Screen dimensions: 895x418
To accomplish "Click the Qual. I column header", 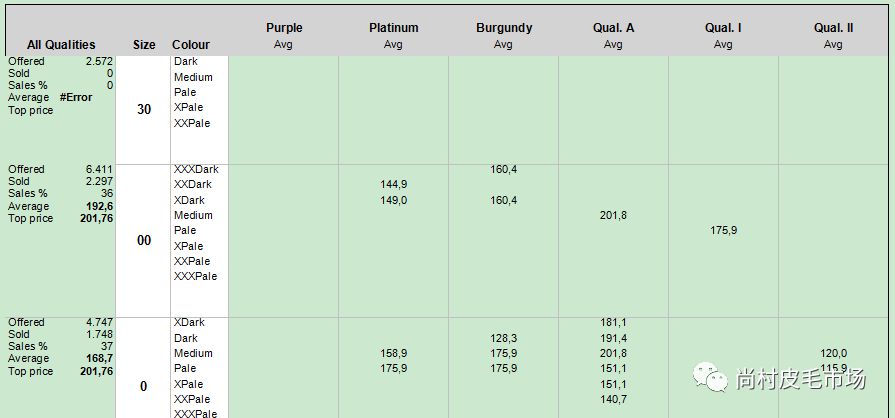I will coord(722,28).
